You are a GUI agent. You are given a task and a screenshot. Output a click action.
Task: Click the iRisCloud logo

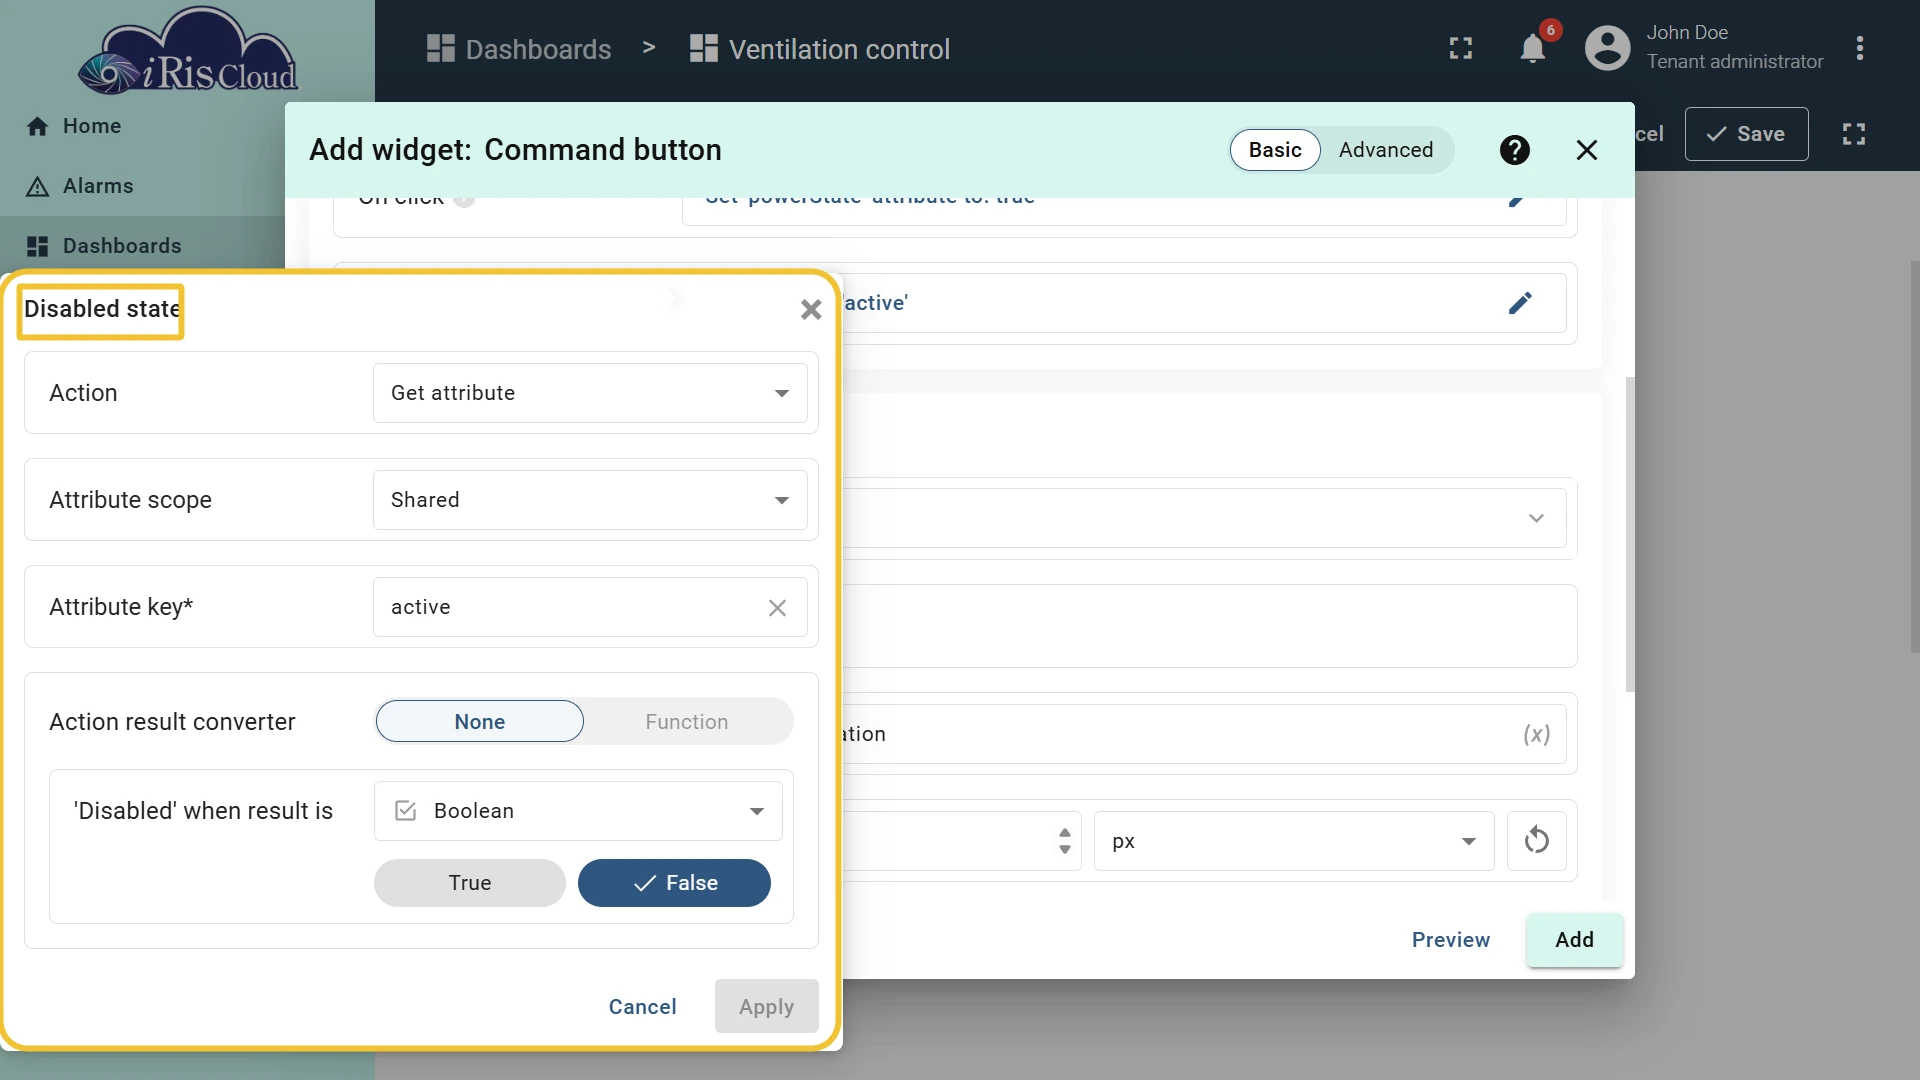click(x=188, y=52)
